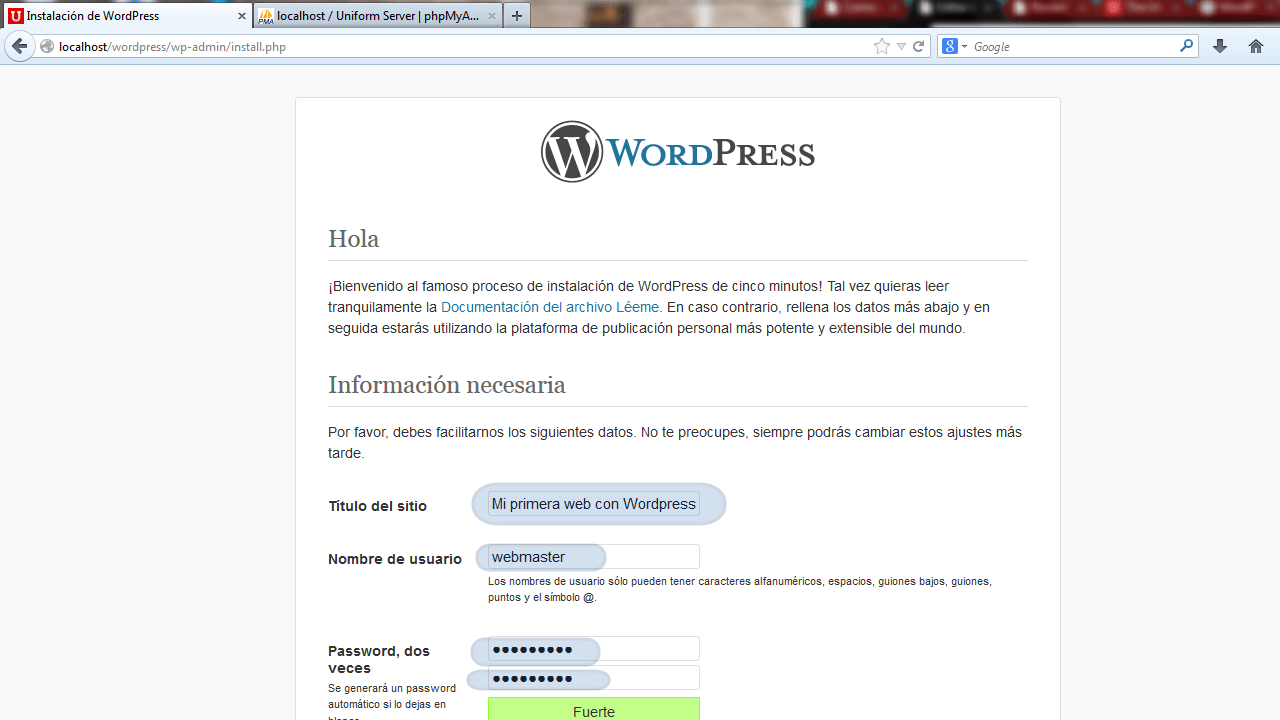Open the downloads arrow icon
The height and width of the screenshot is (720, 1280).
pyautogui.click(x=1220, y=46)
